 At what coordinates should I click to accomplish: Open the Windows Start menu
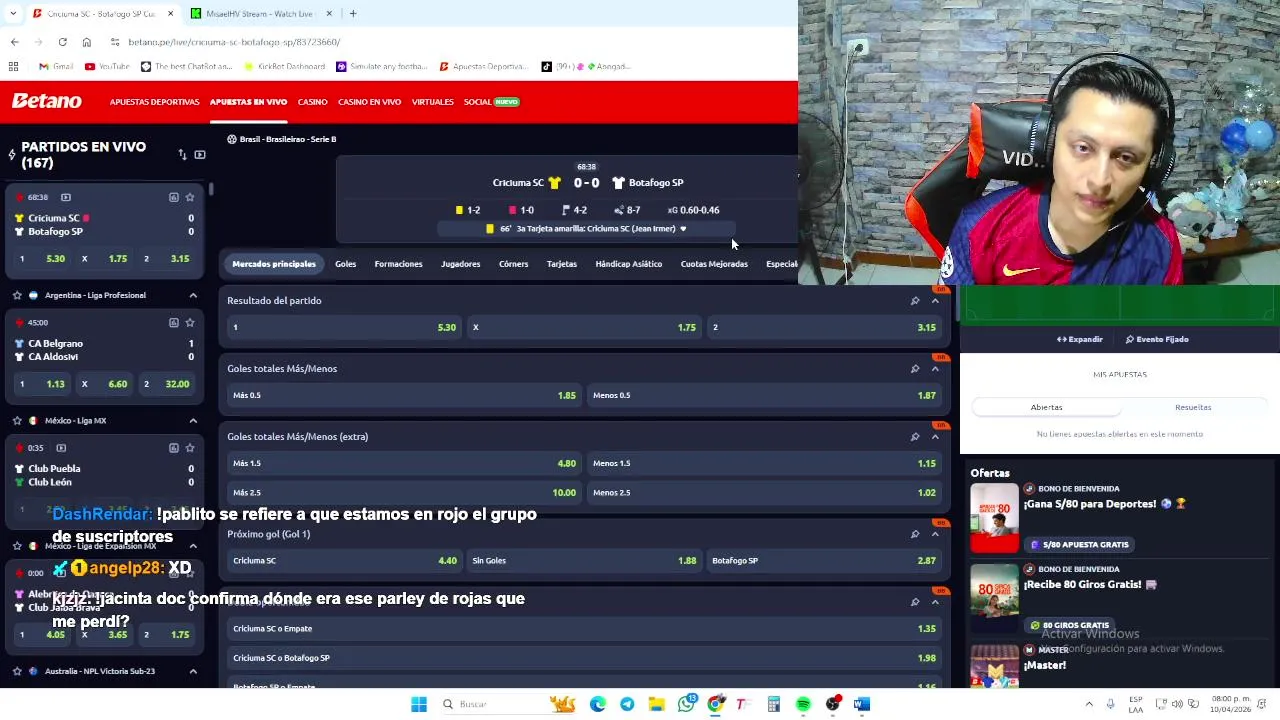click(x=419, y=704)
